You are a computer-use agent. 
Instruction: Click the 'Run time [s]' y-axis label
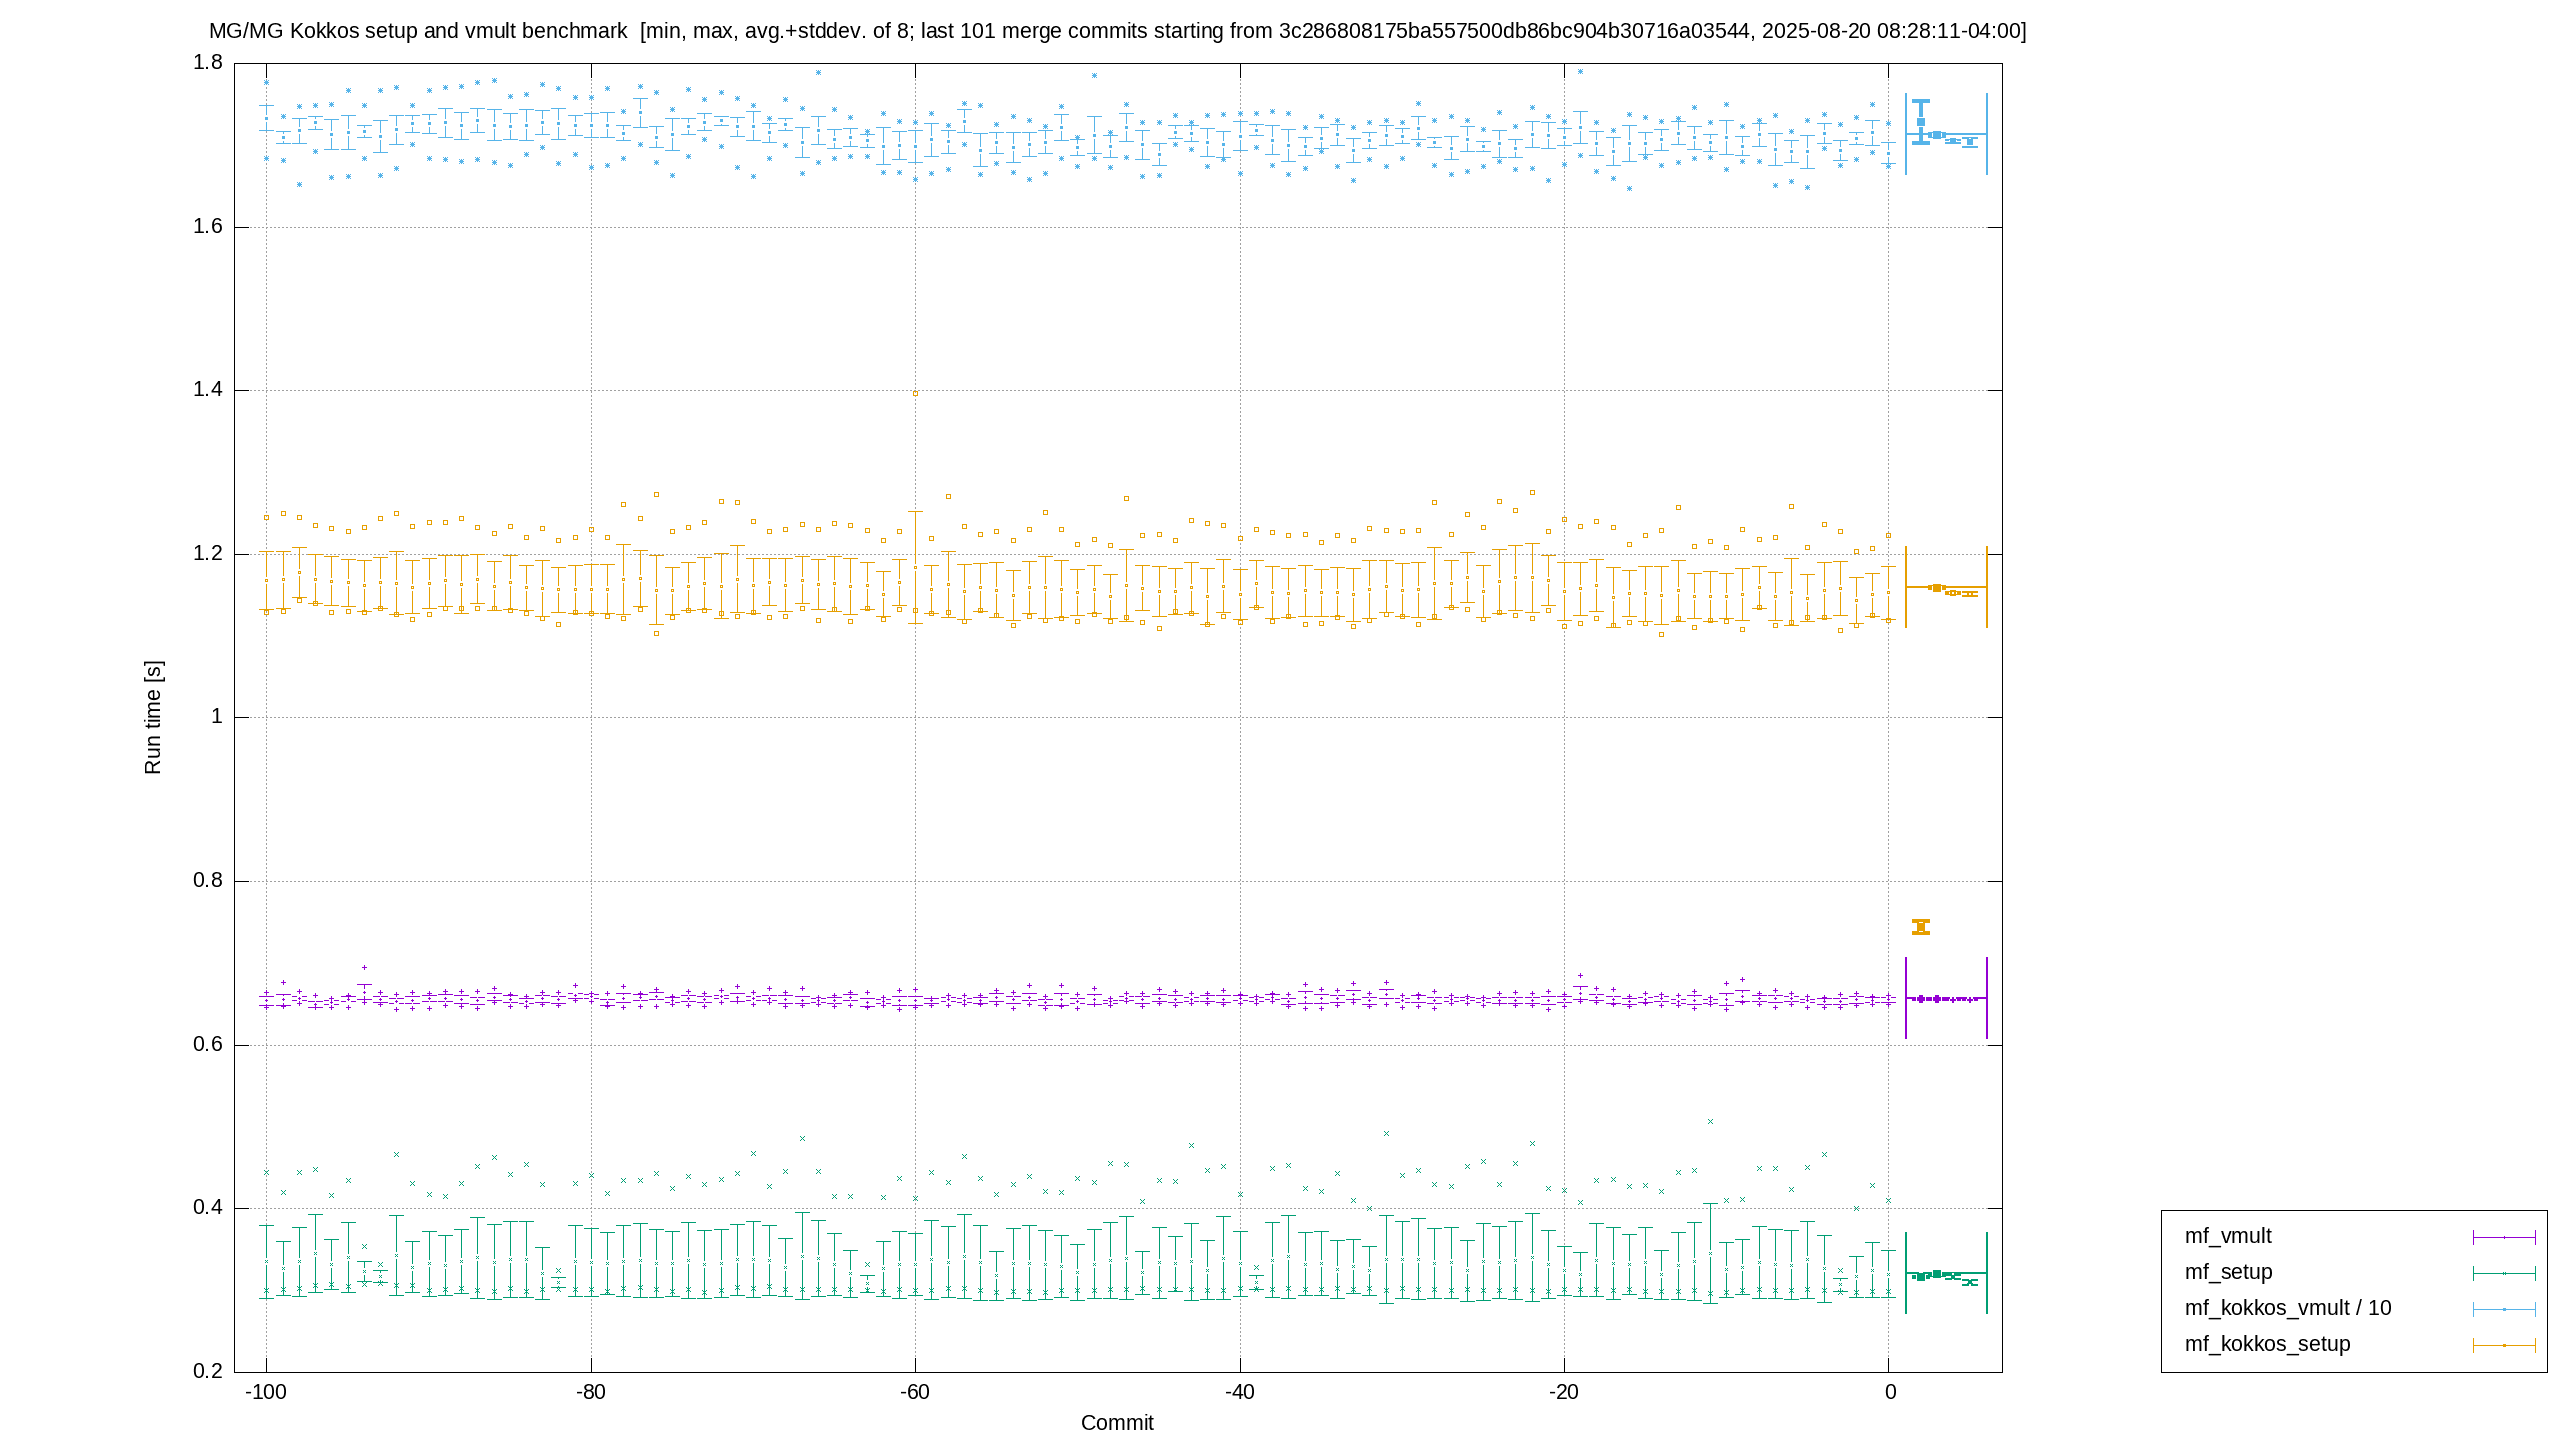coord(152,717)
